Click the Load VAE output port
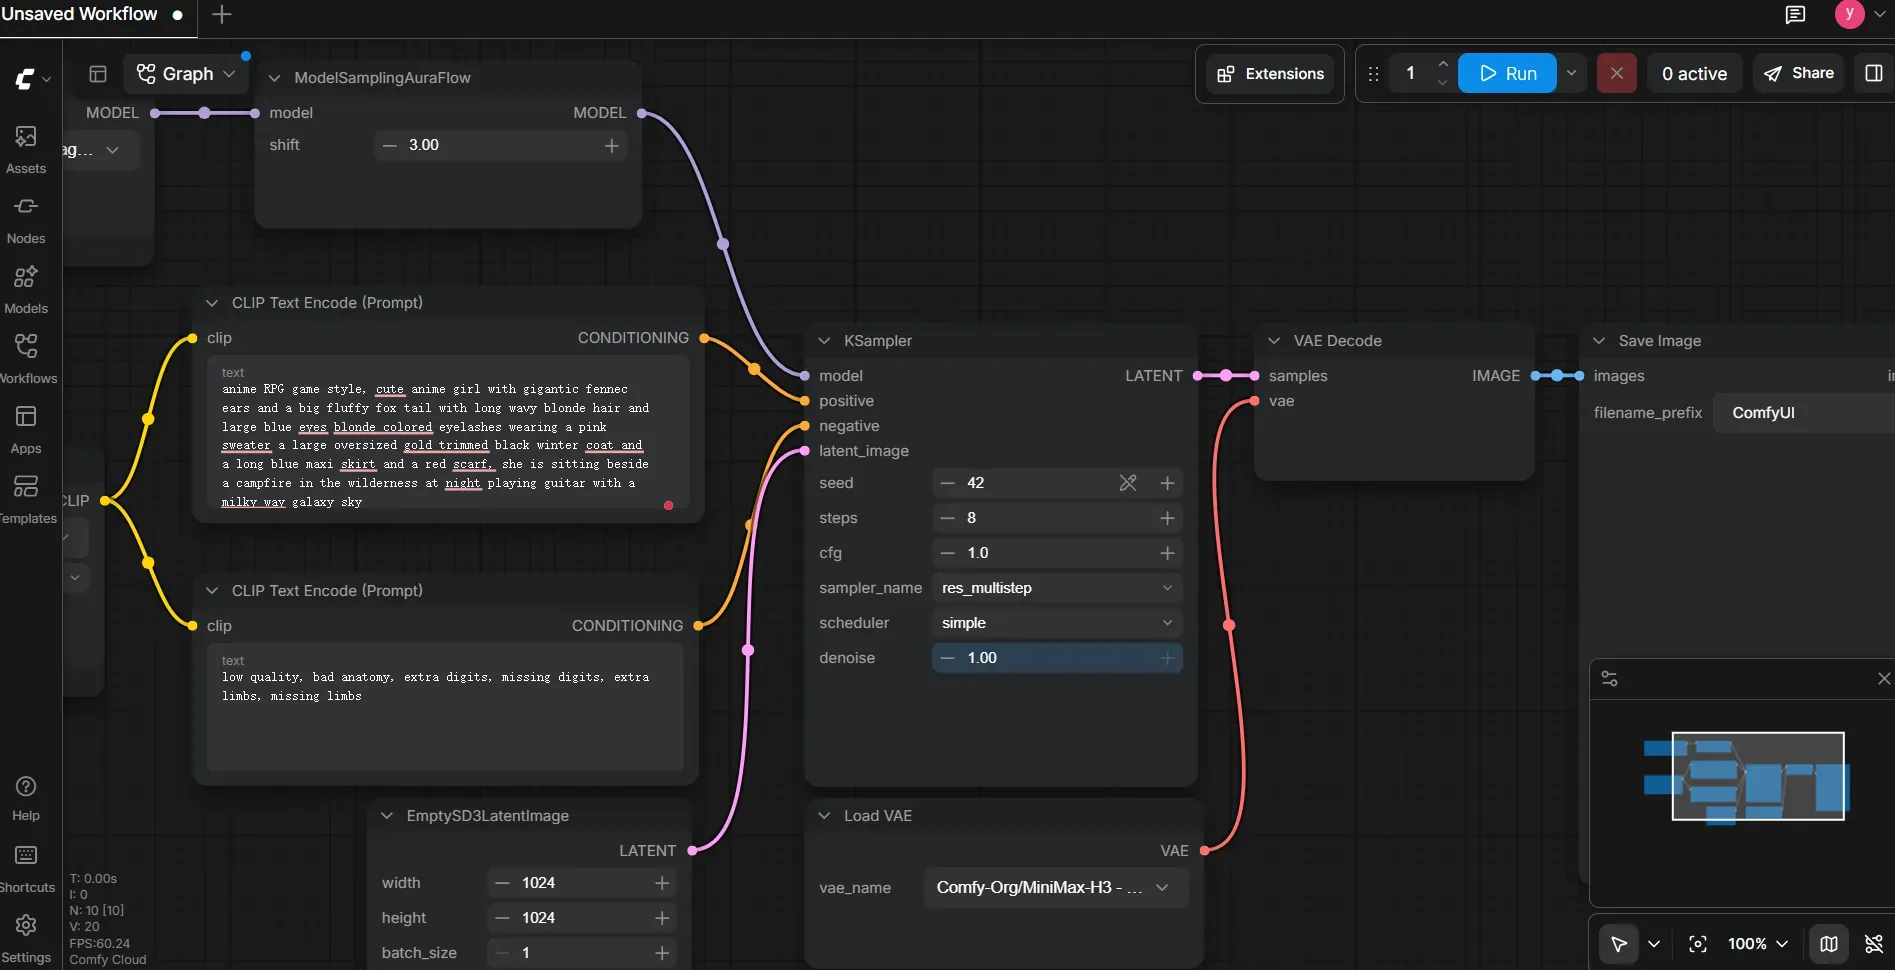Image resolution: width=1895 pixels, height=970 pixels. tap(1204, 851)
